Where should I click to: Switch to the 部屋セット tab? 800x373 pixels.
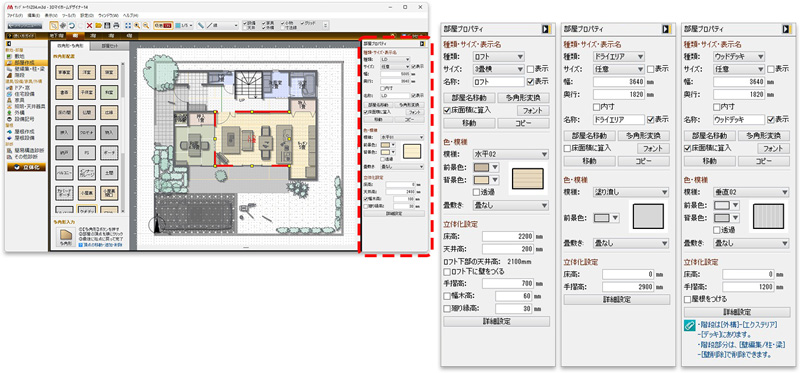click(x=110, y=46)
